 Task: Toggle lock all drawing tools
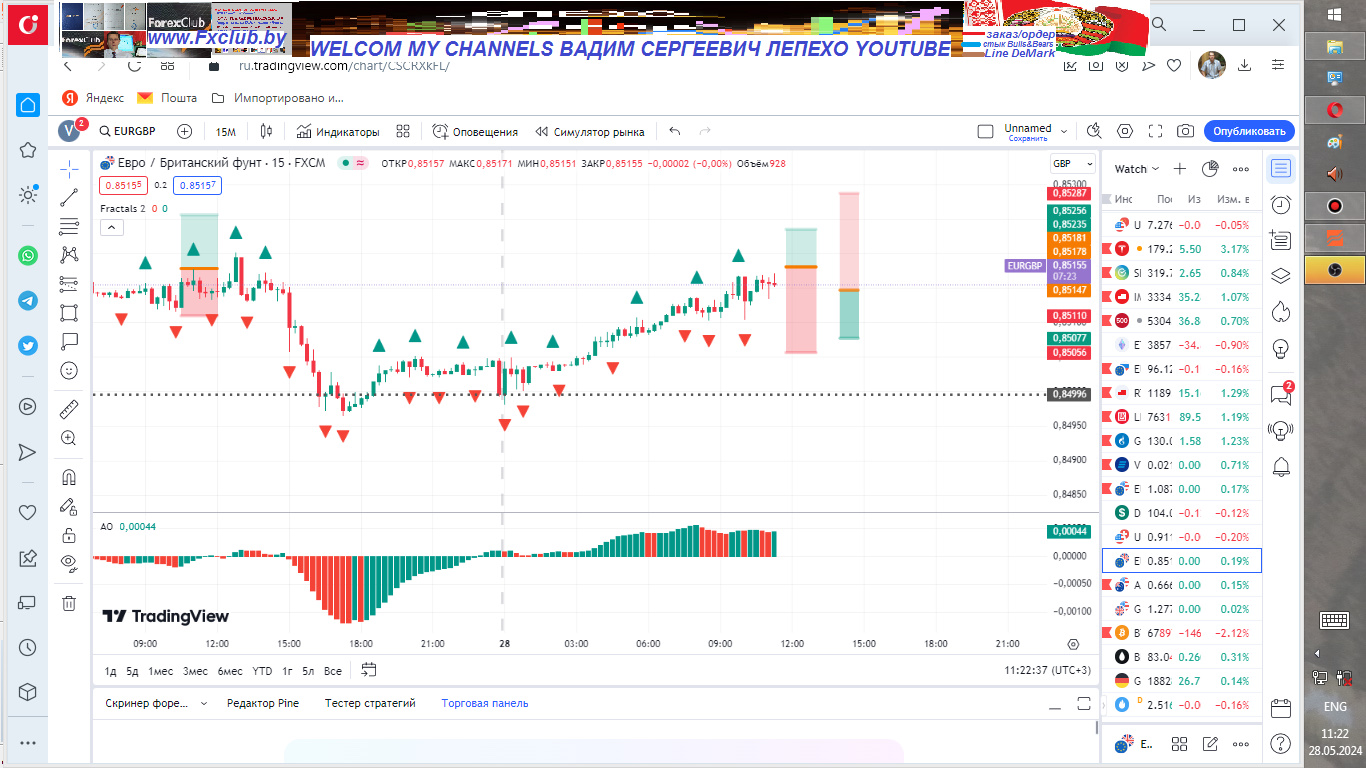click(69, 534)
